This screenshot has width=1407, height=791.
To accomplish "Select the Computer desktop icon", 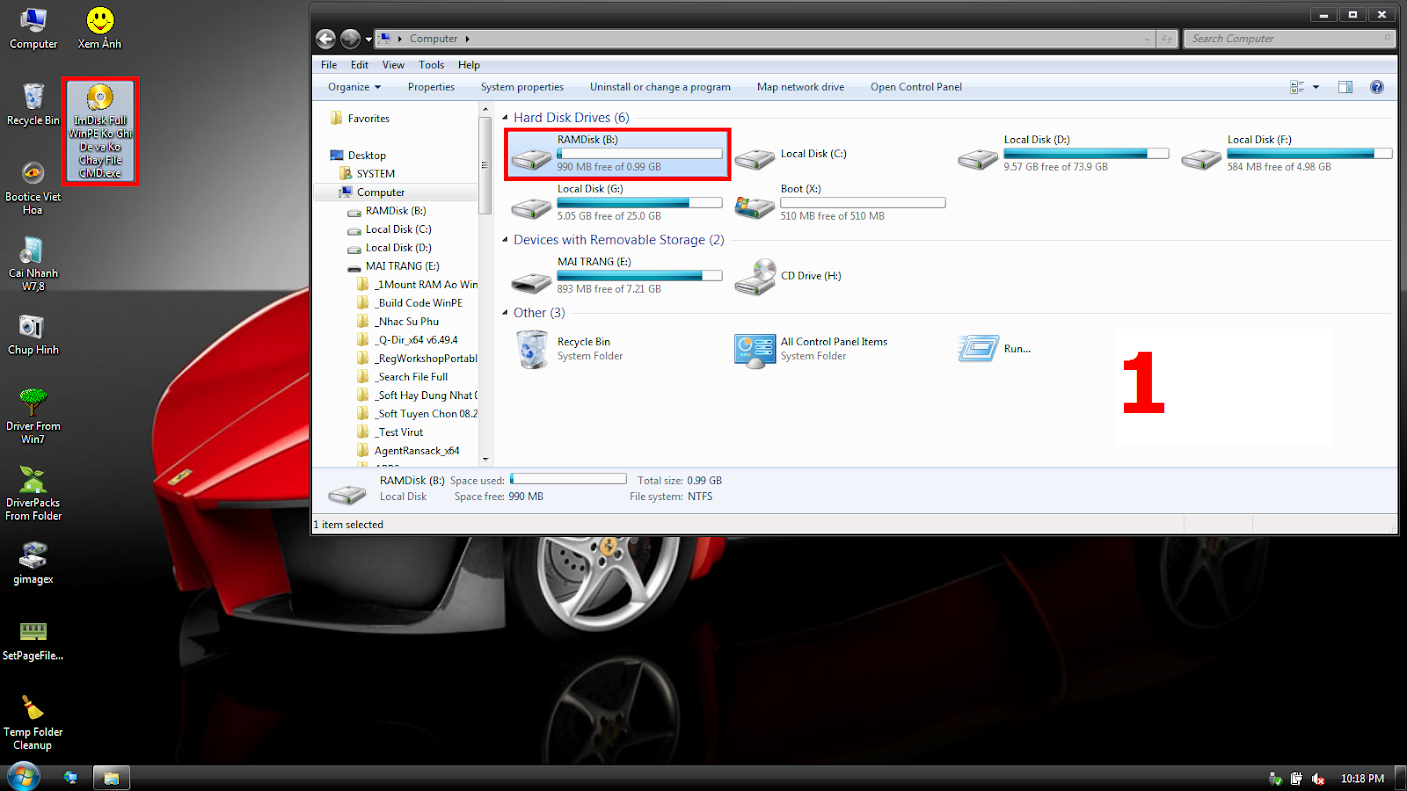I will [x=33, y=28].
